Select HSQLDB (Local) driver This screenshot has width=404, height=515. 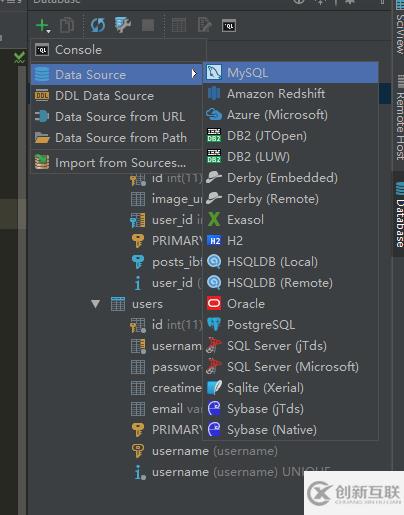pyautogui.click(x=291, y=262)
